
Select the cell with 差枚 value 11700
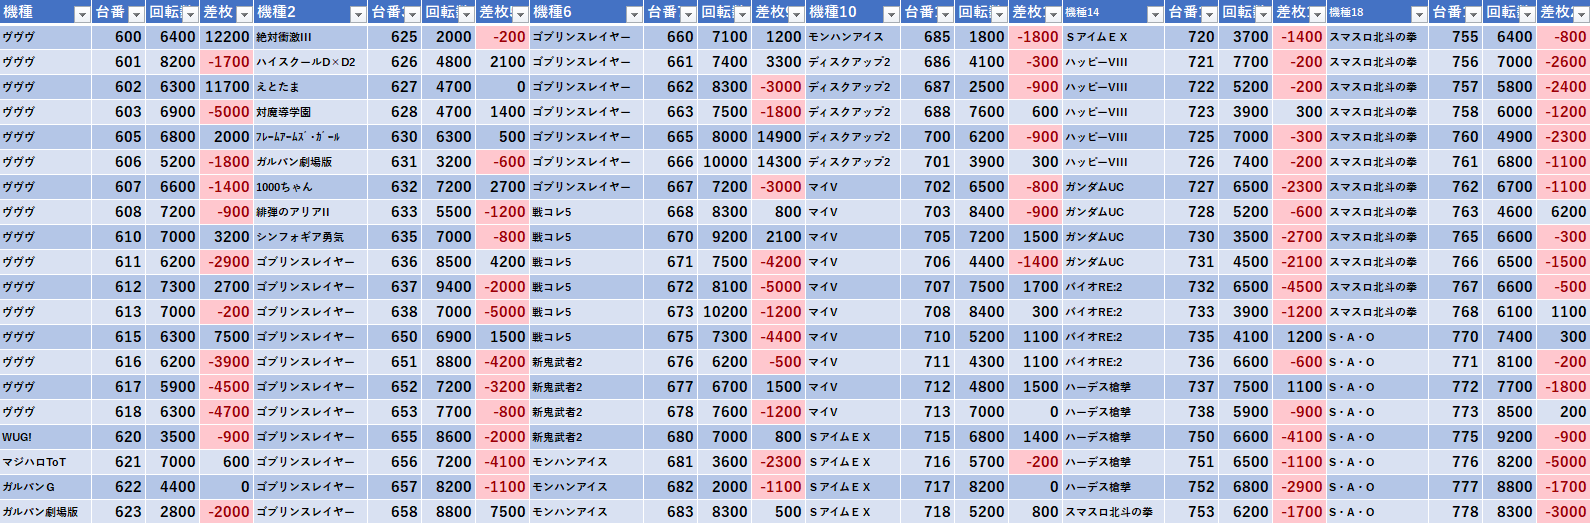click(227, 87)
